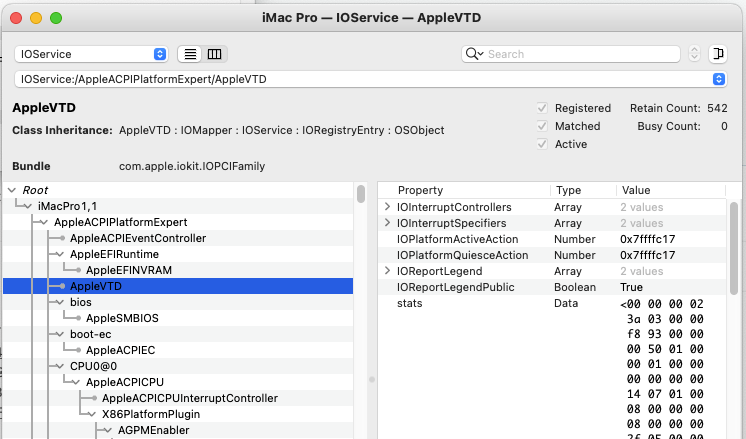Switch to the list view mode icon
Image resolution: width=746 pixels, height=439 pixels.
(190, 54)
